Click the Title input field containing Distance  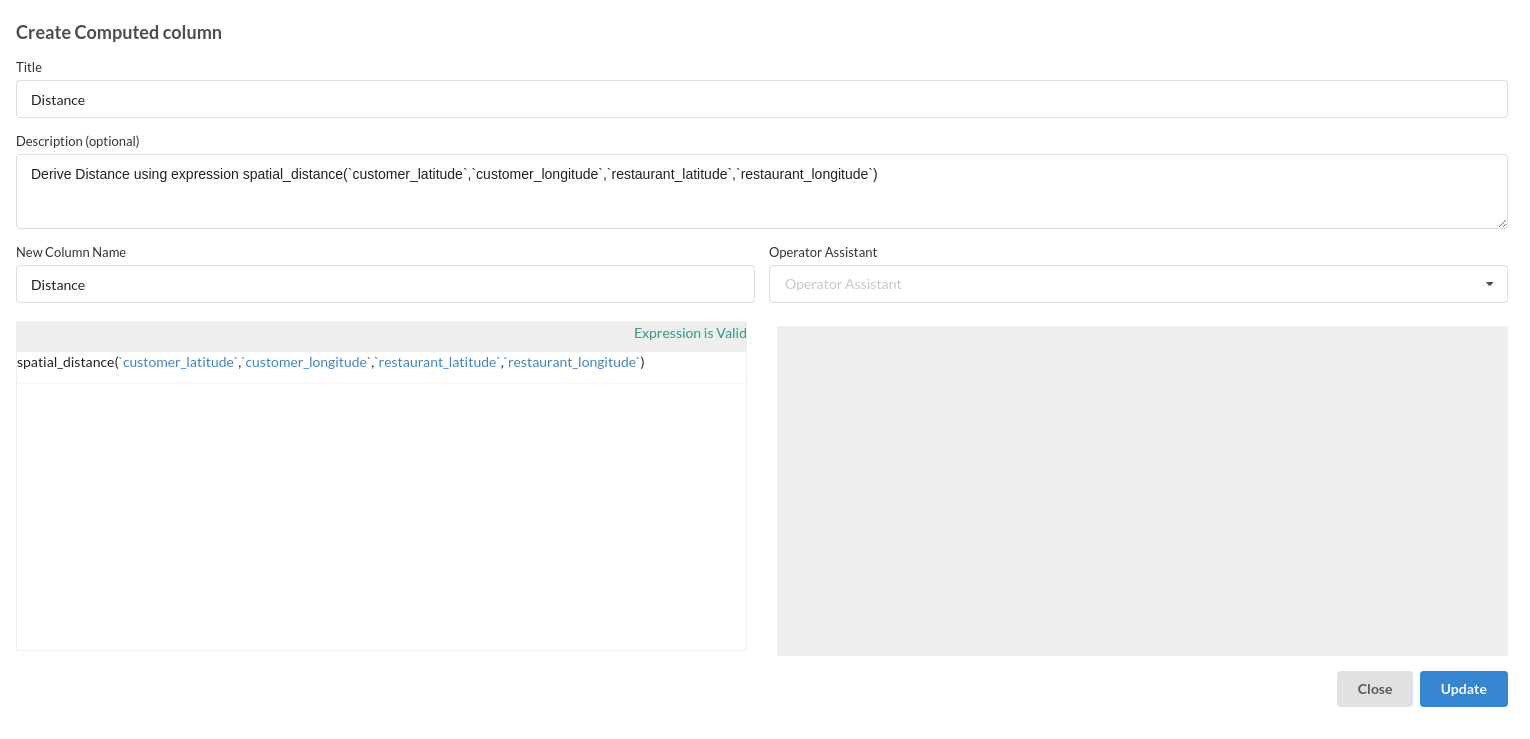point(761,99)
